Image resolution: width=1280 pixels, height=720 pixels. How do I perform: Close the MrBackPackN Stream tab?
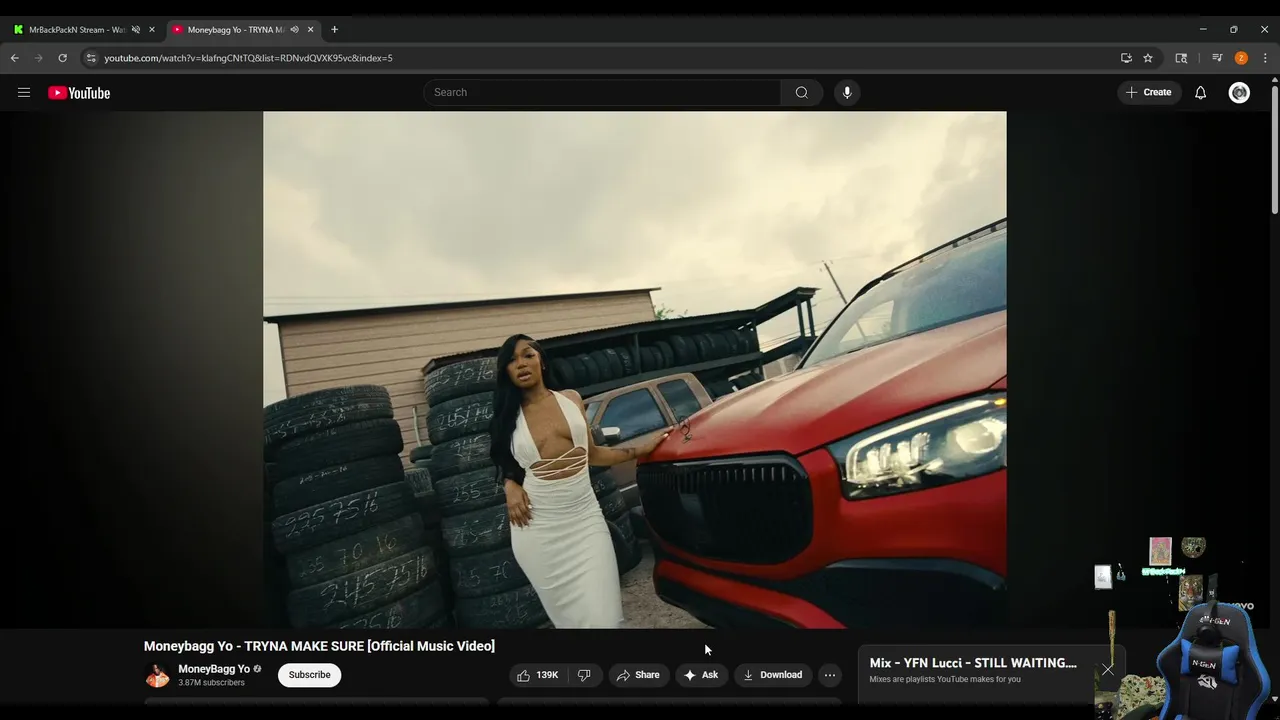point(152,30)
